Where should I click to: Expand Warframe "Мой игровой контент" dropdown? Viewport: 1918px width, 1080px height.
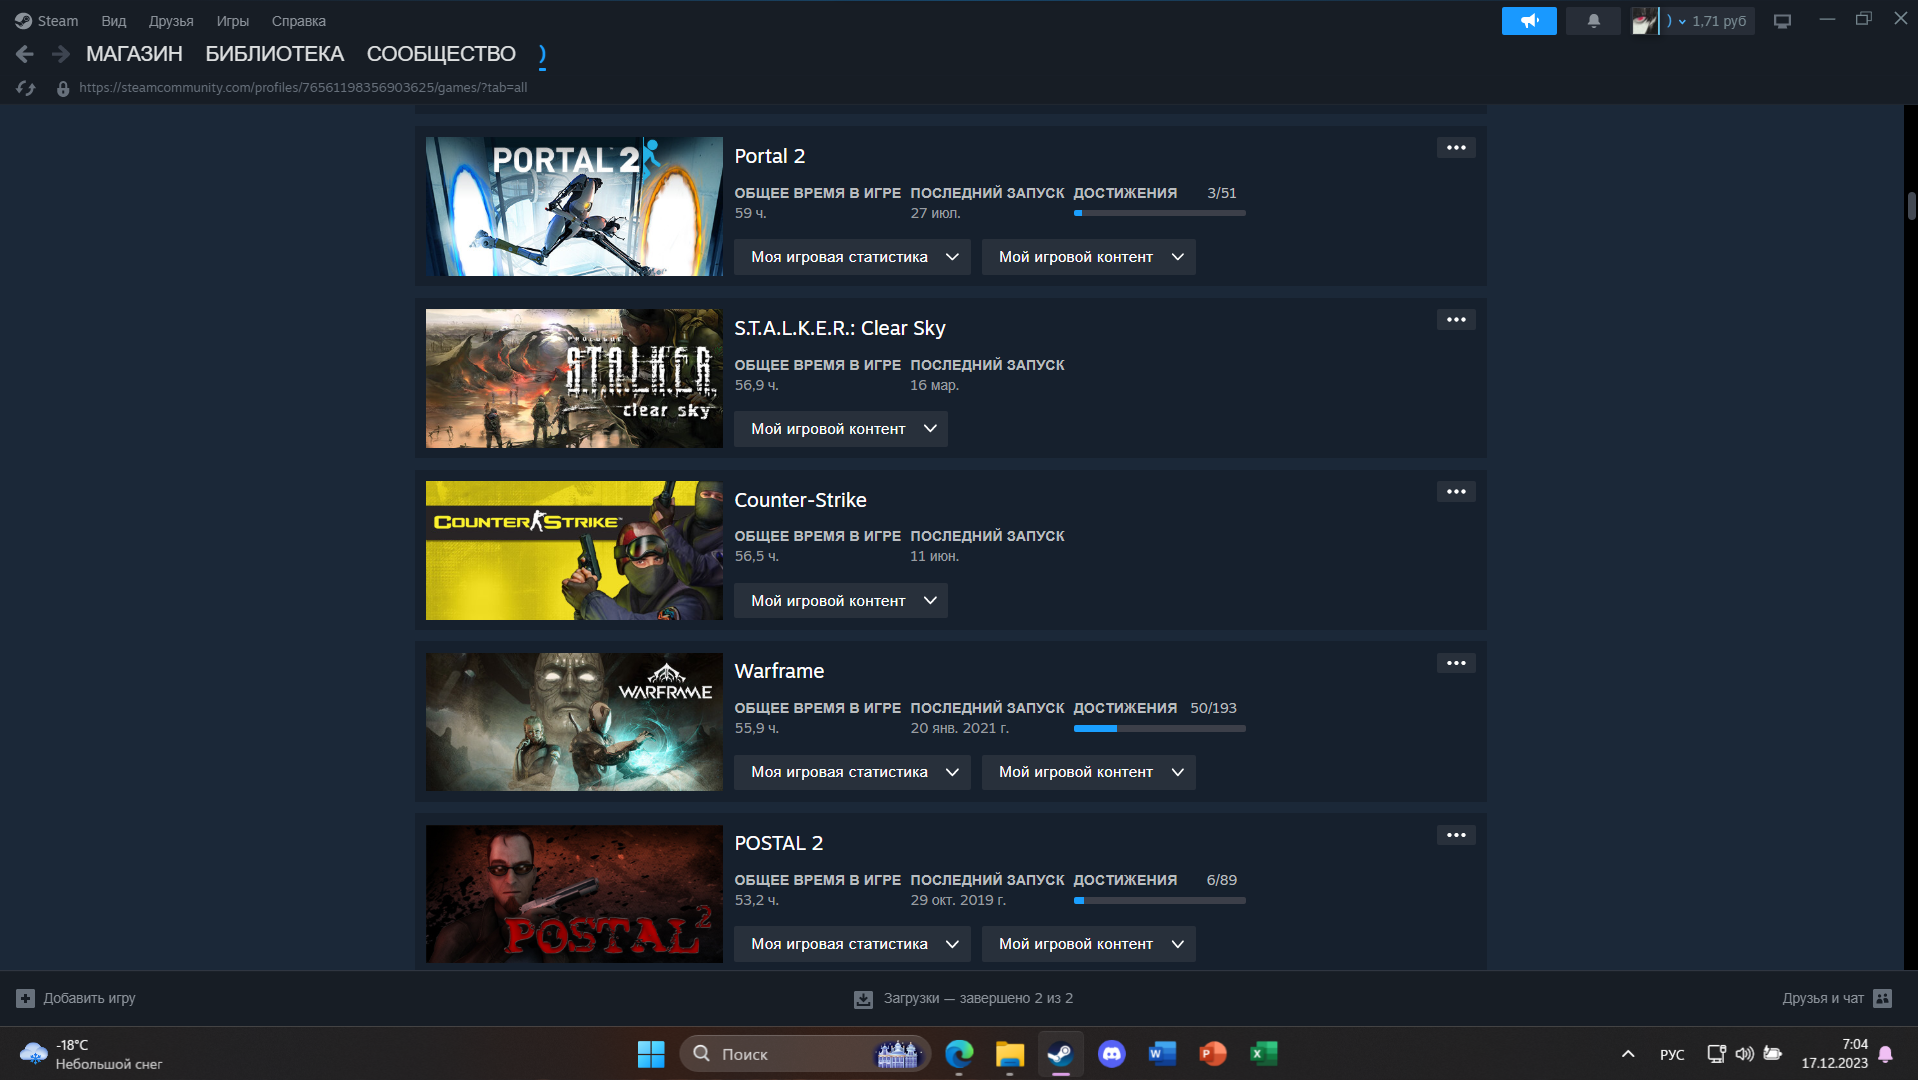1089,772
